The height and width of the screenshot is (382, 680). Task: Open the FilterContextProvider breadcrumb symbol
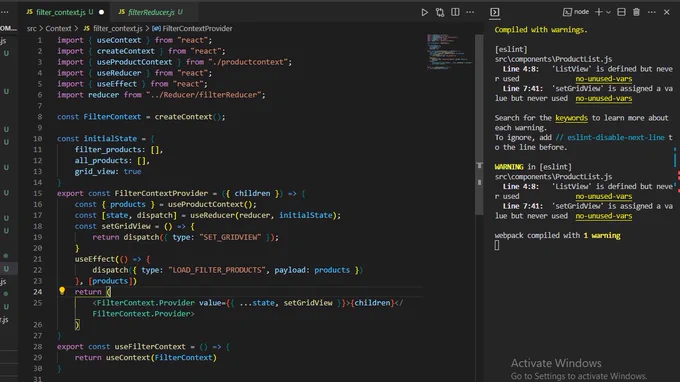pyautogui.click(x=192, y=29)
